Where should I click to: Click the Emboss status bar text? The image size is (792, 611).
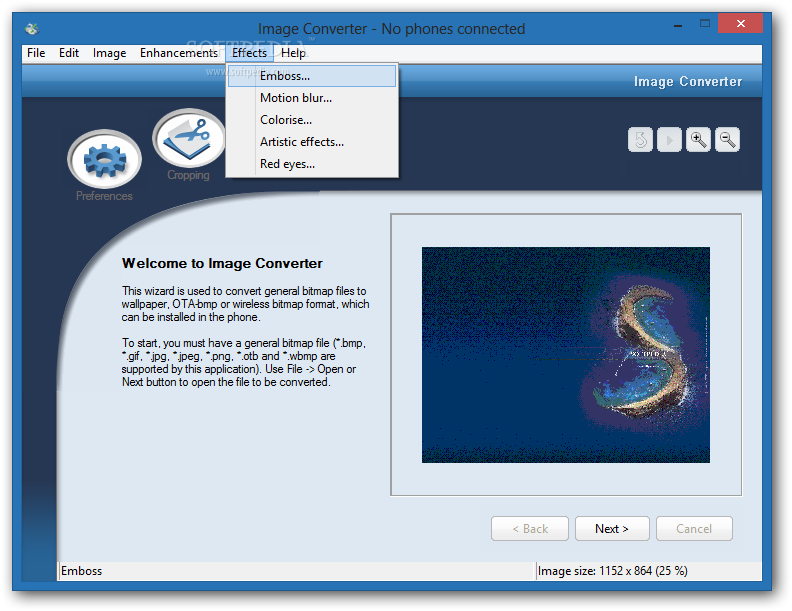(x=81, y=571)
